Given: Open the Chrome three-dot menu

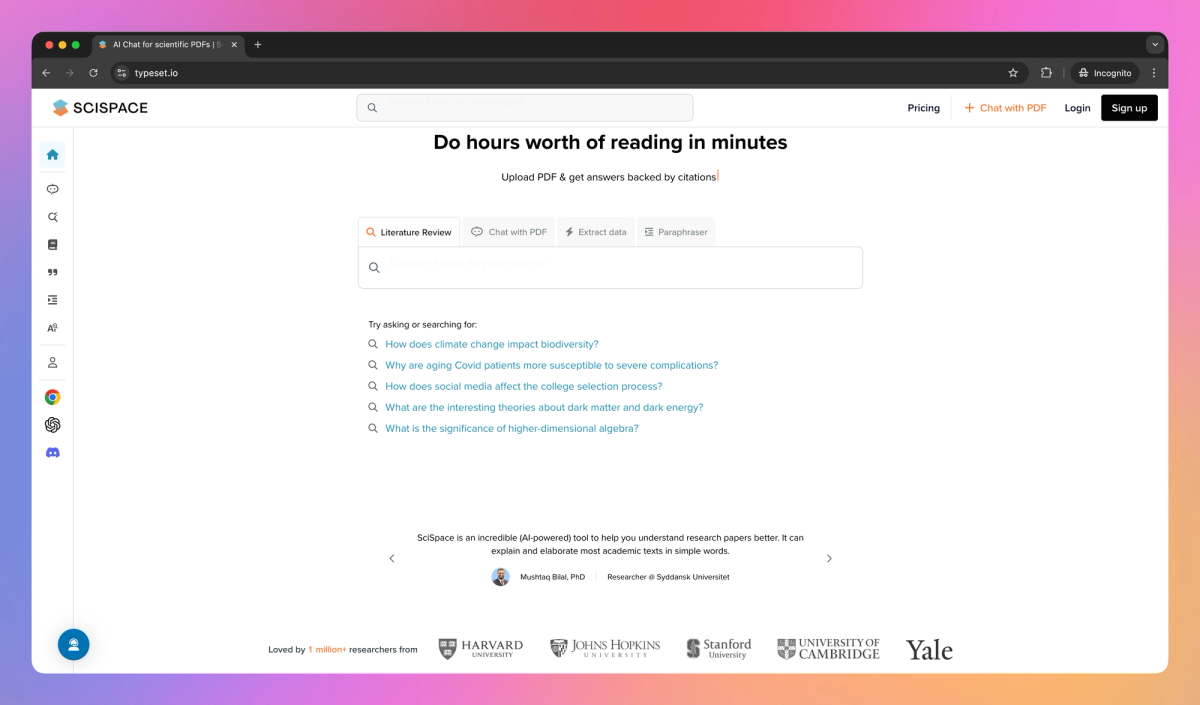Looking at the screenshot, I should click(x=1154, y=73).
